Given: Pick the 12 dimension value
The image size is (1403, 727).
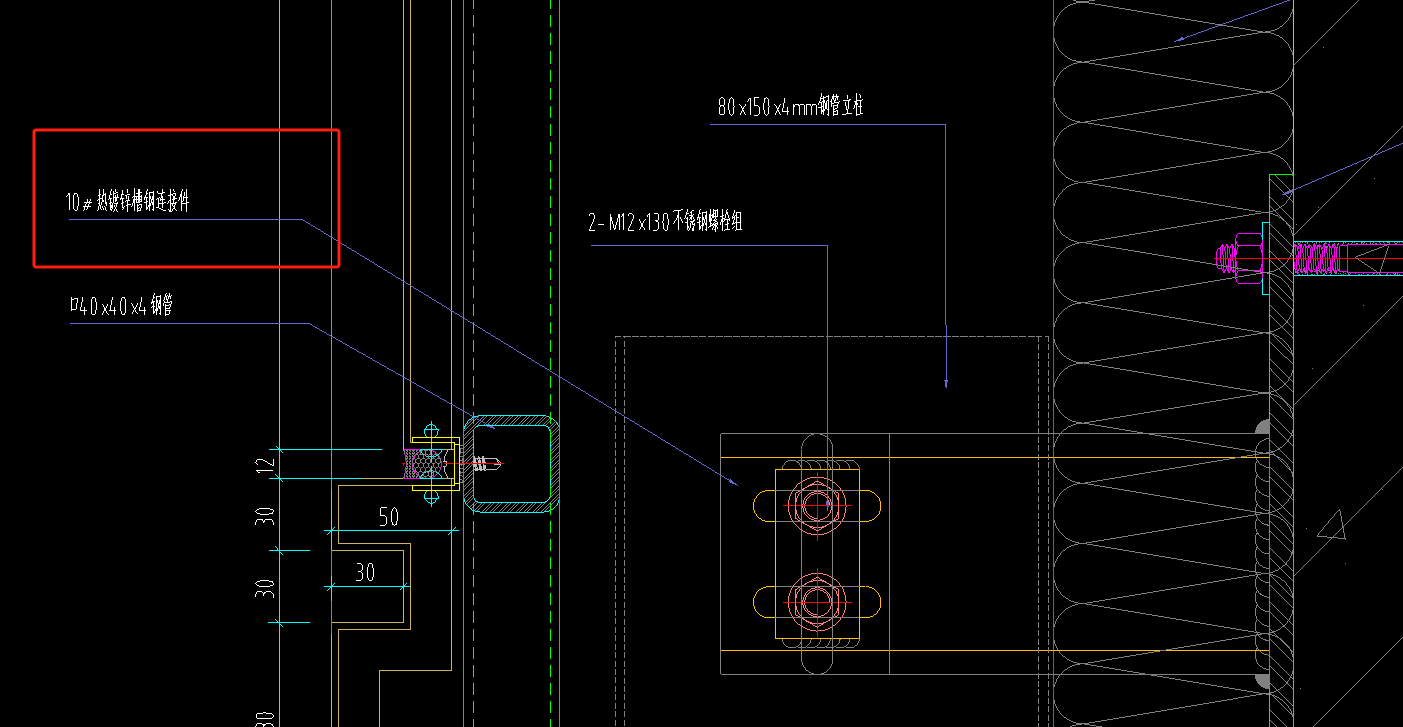Looking at the screenshot, I should [x=264, y=465].
